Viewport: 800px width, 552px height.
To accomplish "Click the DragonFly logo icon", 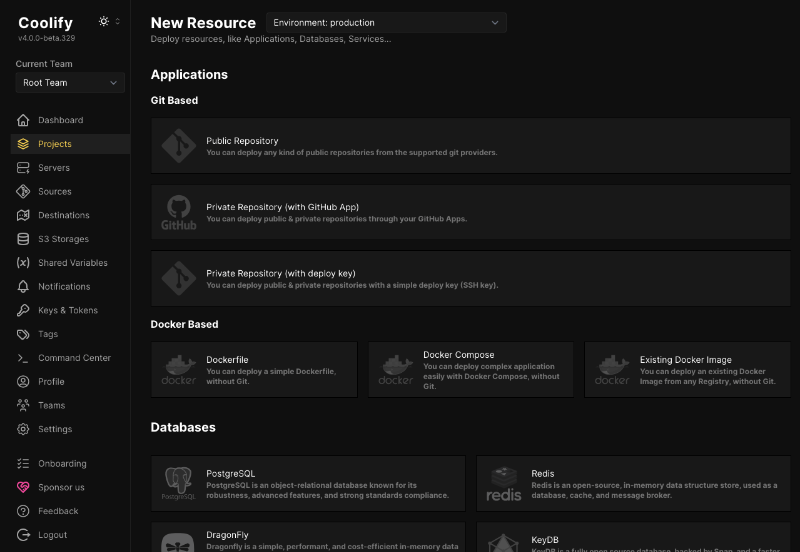I will (x=178, y=542).
